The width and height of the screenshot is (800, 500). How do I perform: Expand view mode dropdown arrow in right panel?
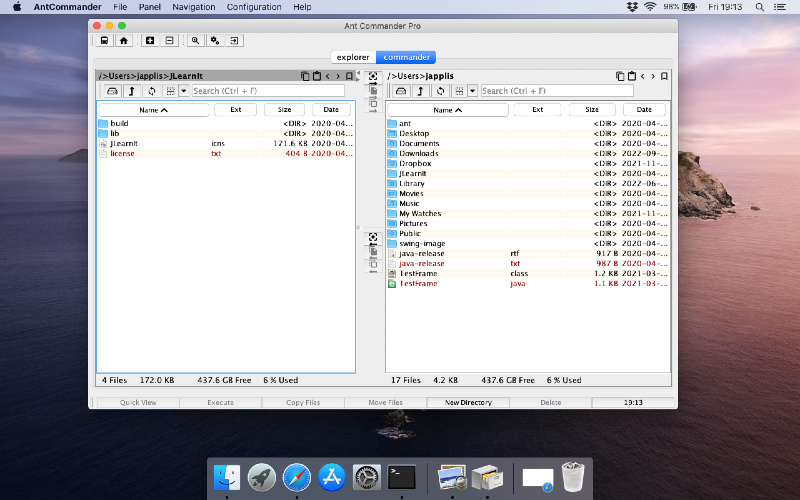(472, 91)
